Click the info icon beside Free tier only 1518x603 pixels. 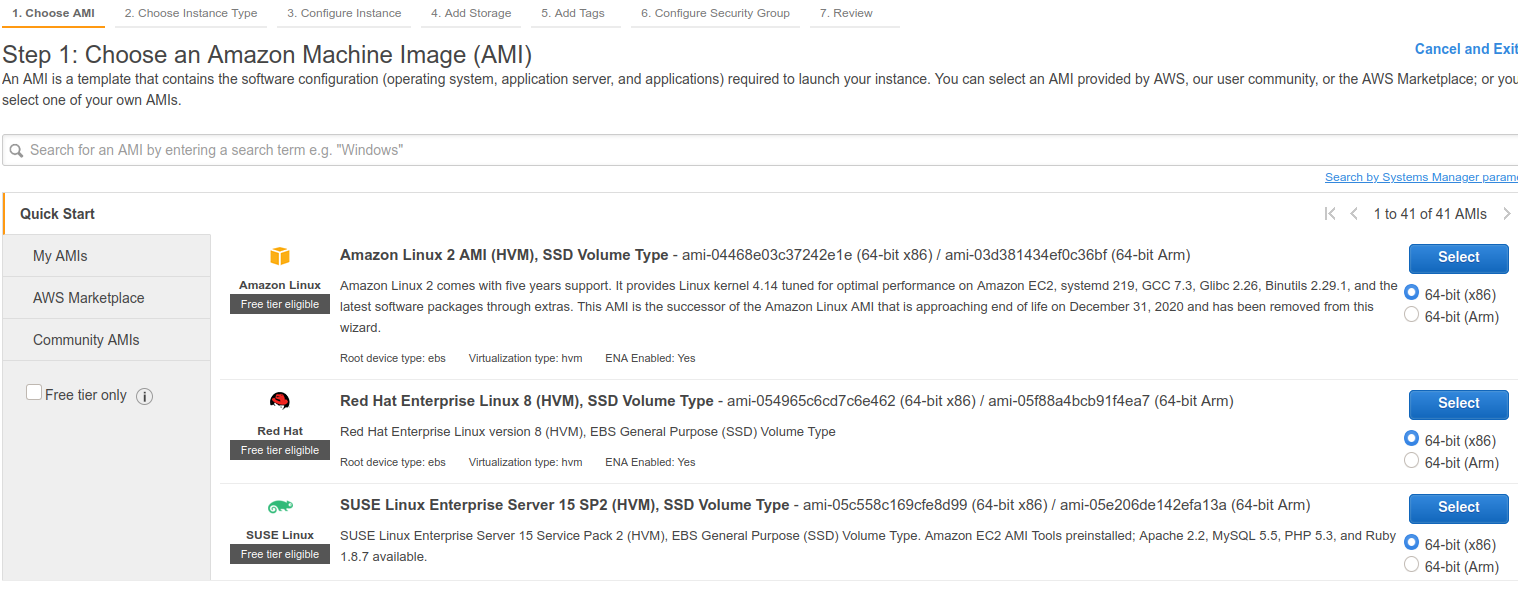click(145, 396)
